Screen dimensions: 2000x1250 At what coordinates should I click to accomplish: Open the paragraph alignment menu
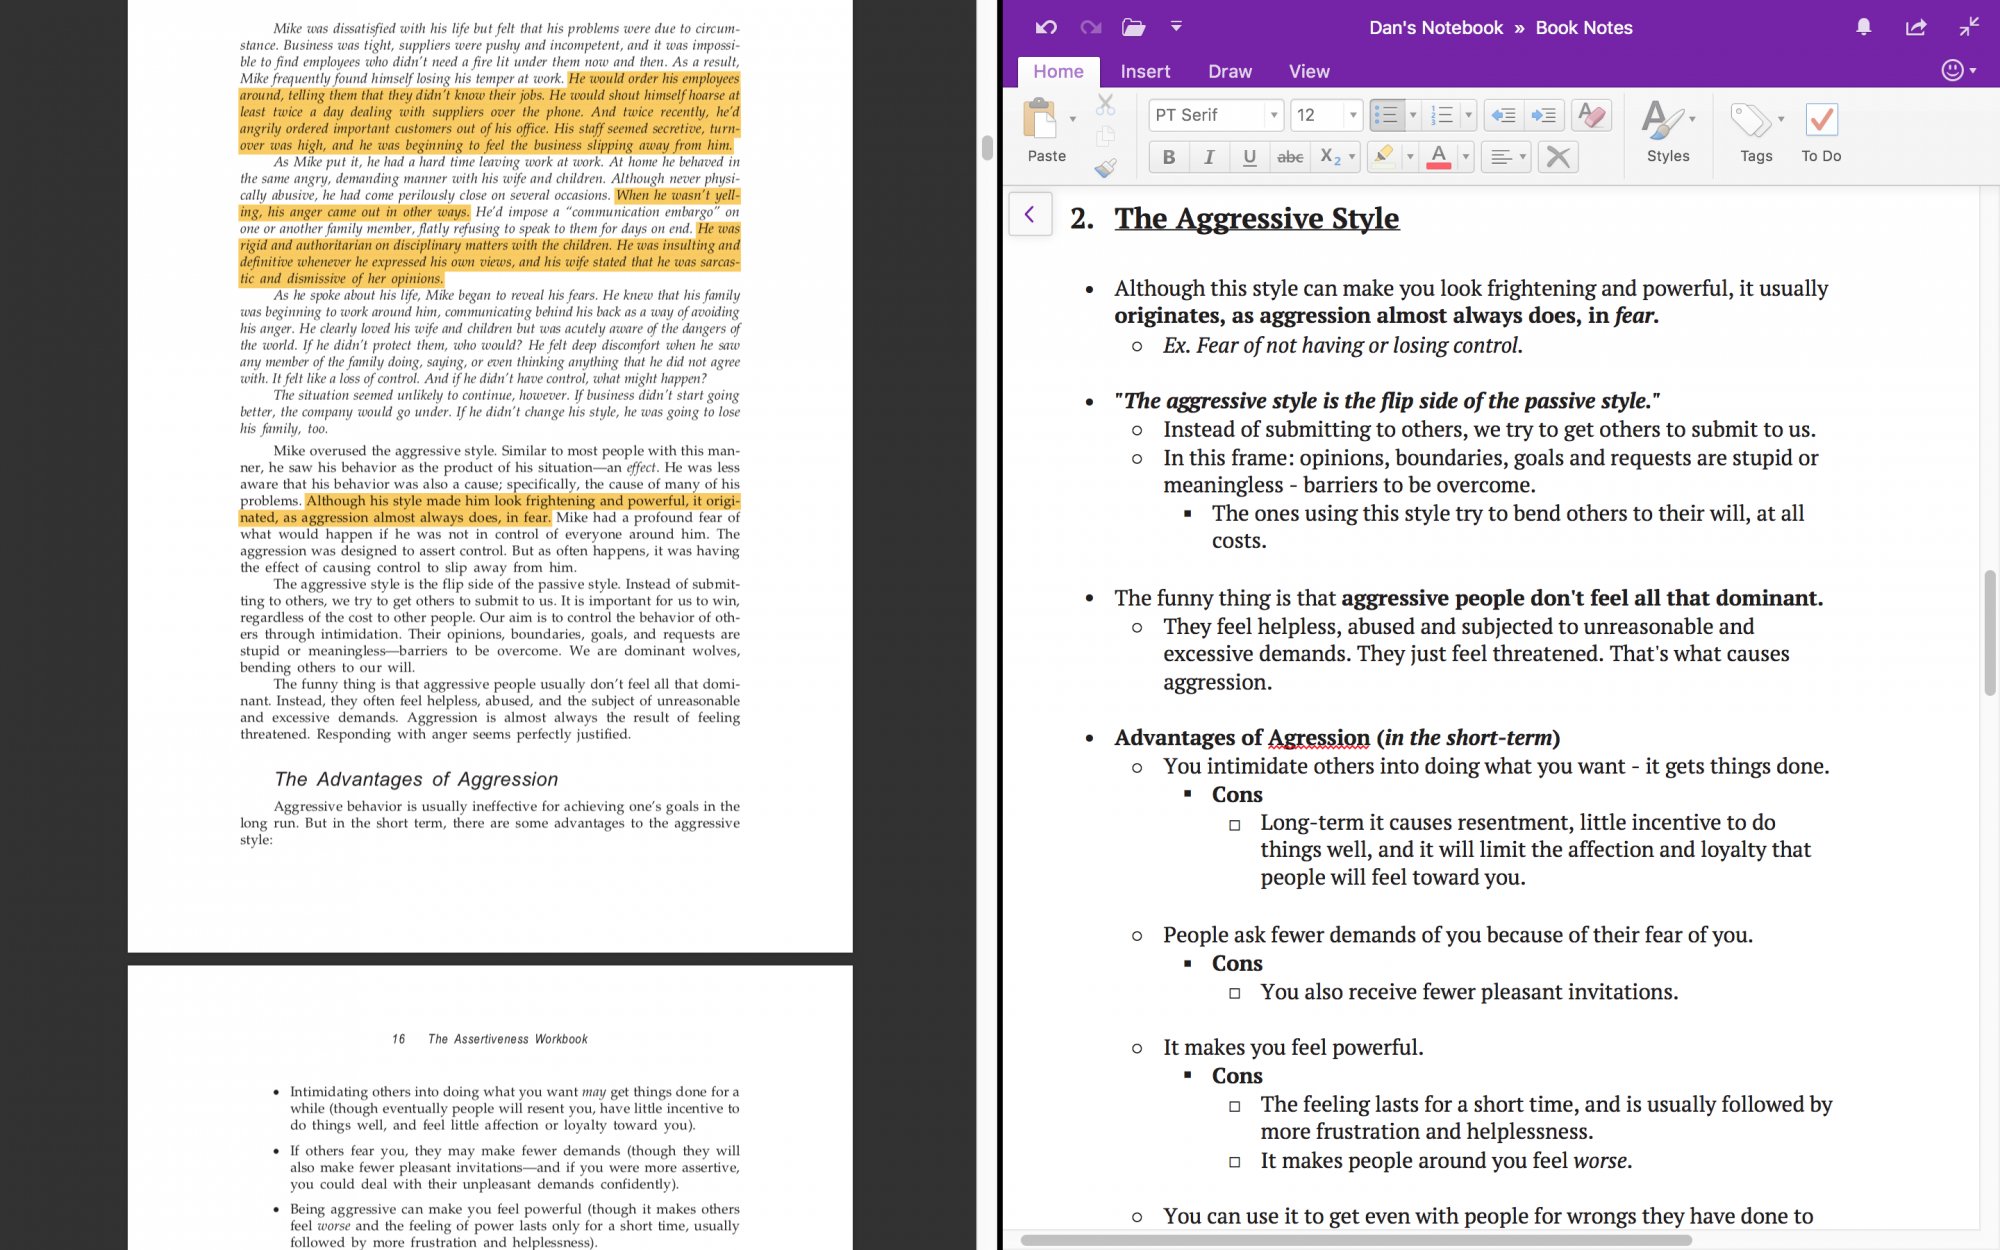point(1507,157)
